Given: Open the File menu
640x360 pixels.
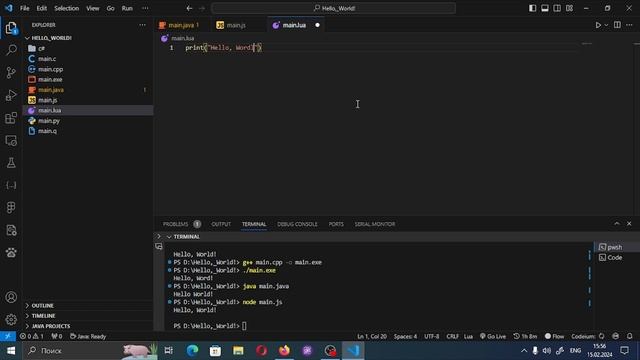Looking at the screenshot, I should pos(24,8).
